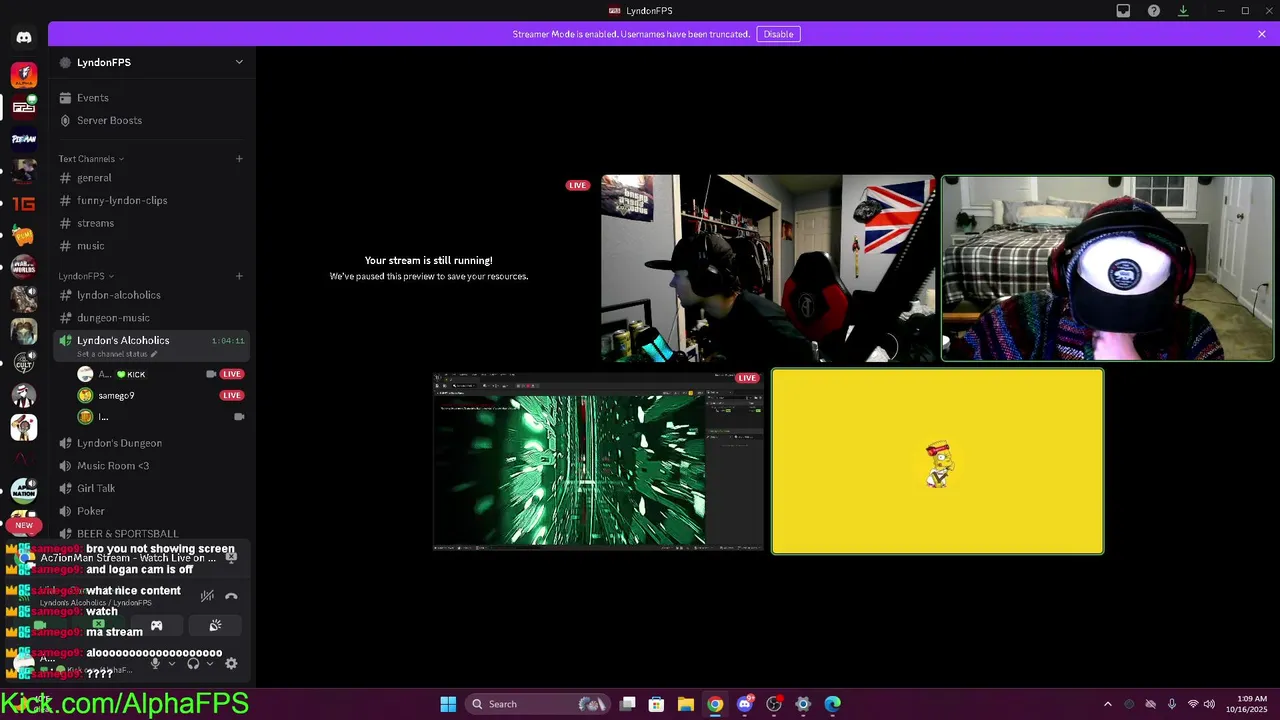Toggle noise suppression icon

click(x=207, y=596)
